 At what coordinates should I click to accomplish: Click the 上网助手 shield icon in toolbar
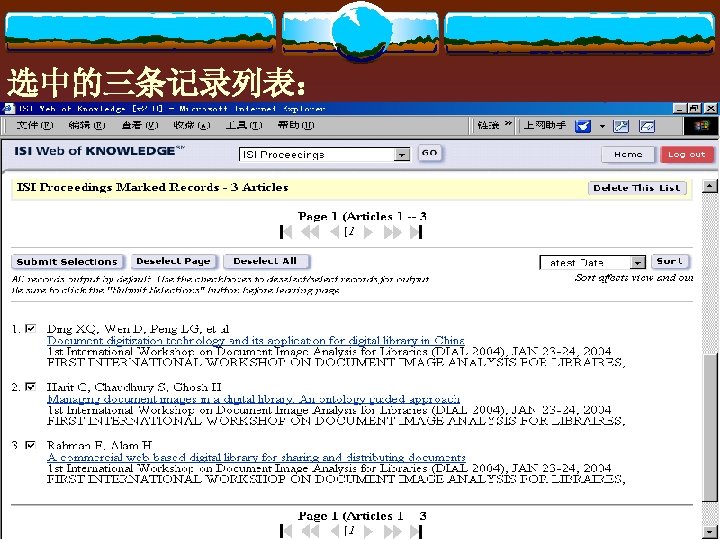pyautogui.click(x=583, y=126)
